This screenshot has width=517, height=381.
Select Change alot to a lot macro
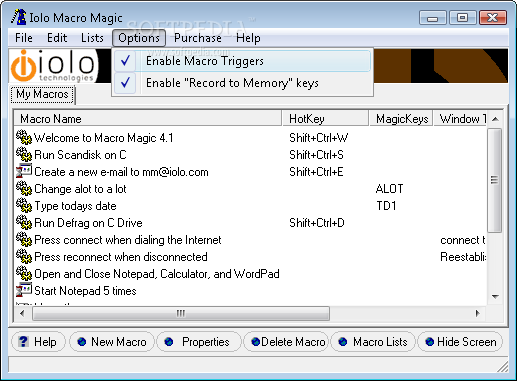click(x=251, y=188)
